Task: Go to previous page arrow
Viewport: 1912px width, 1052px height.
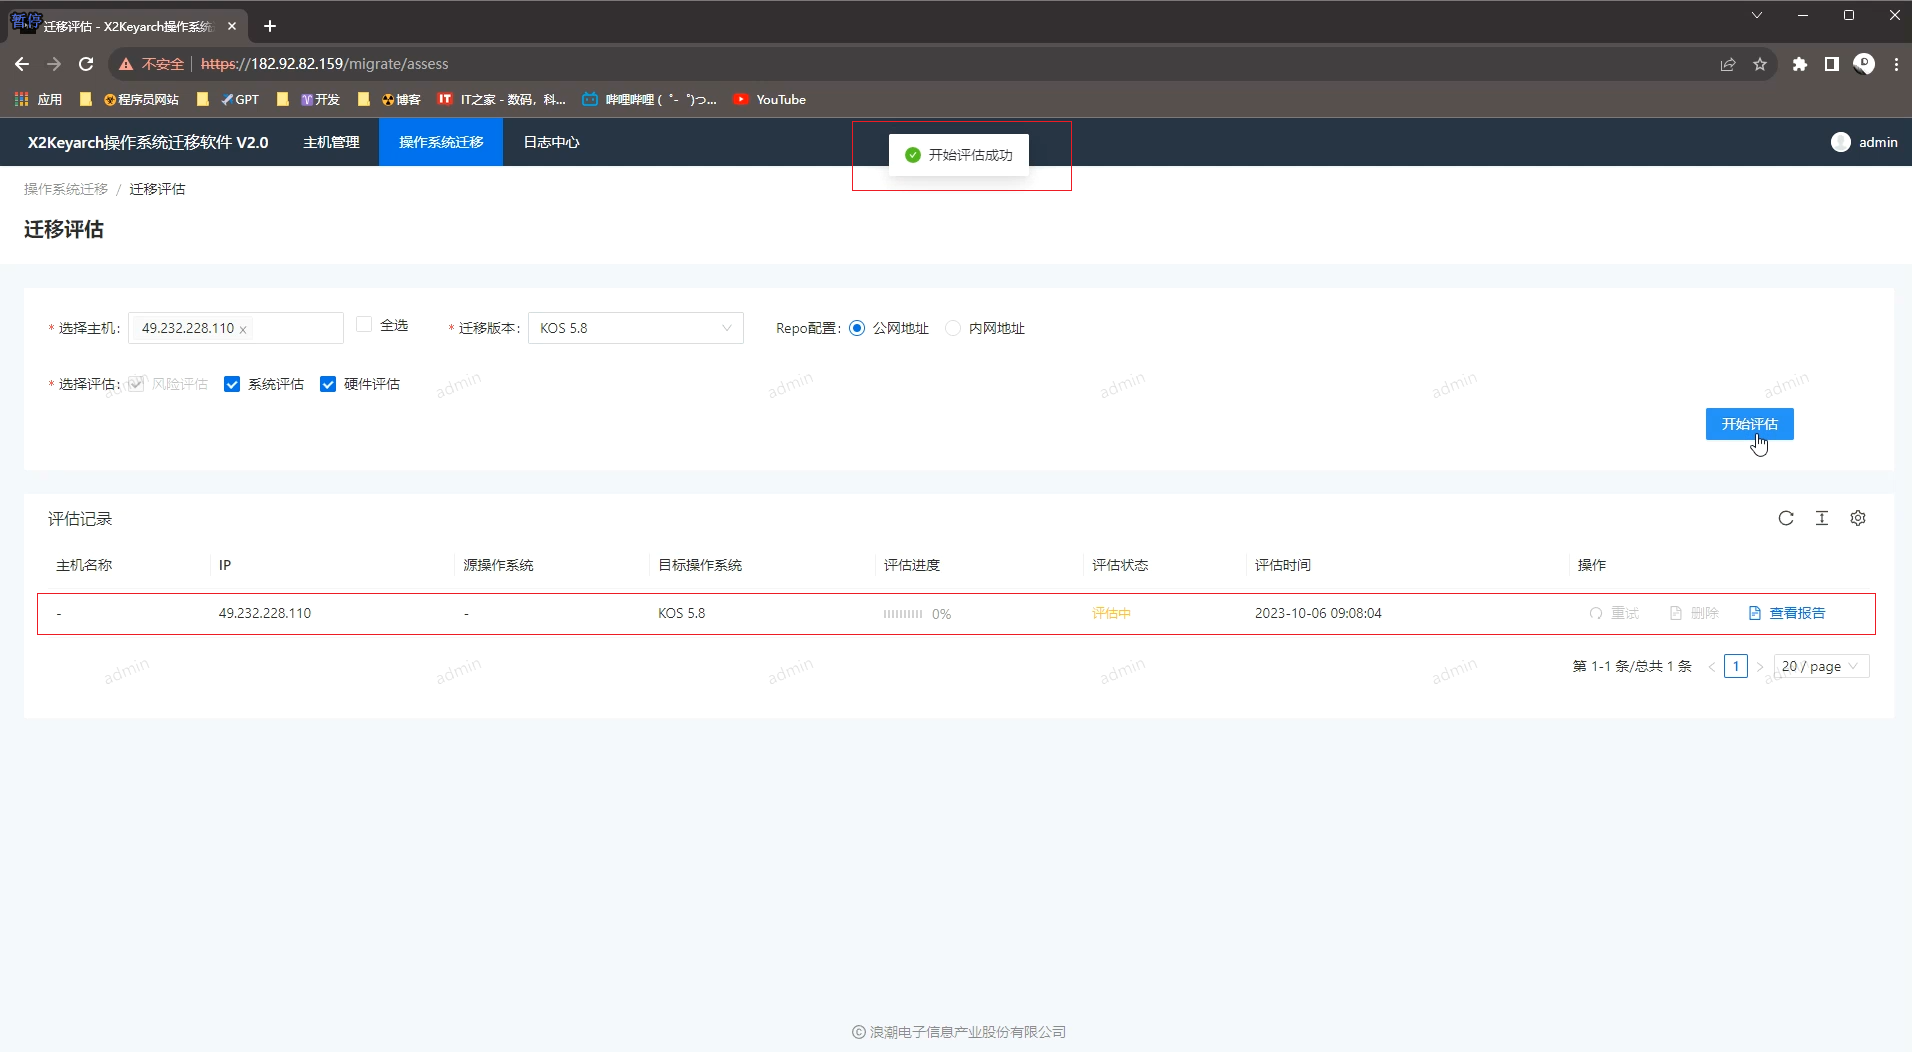Action: [1712, 667]
